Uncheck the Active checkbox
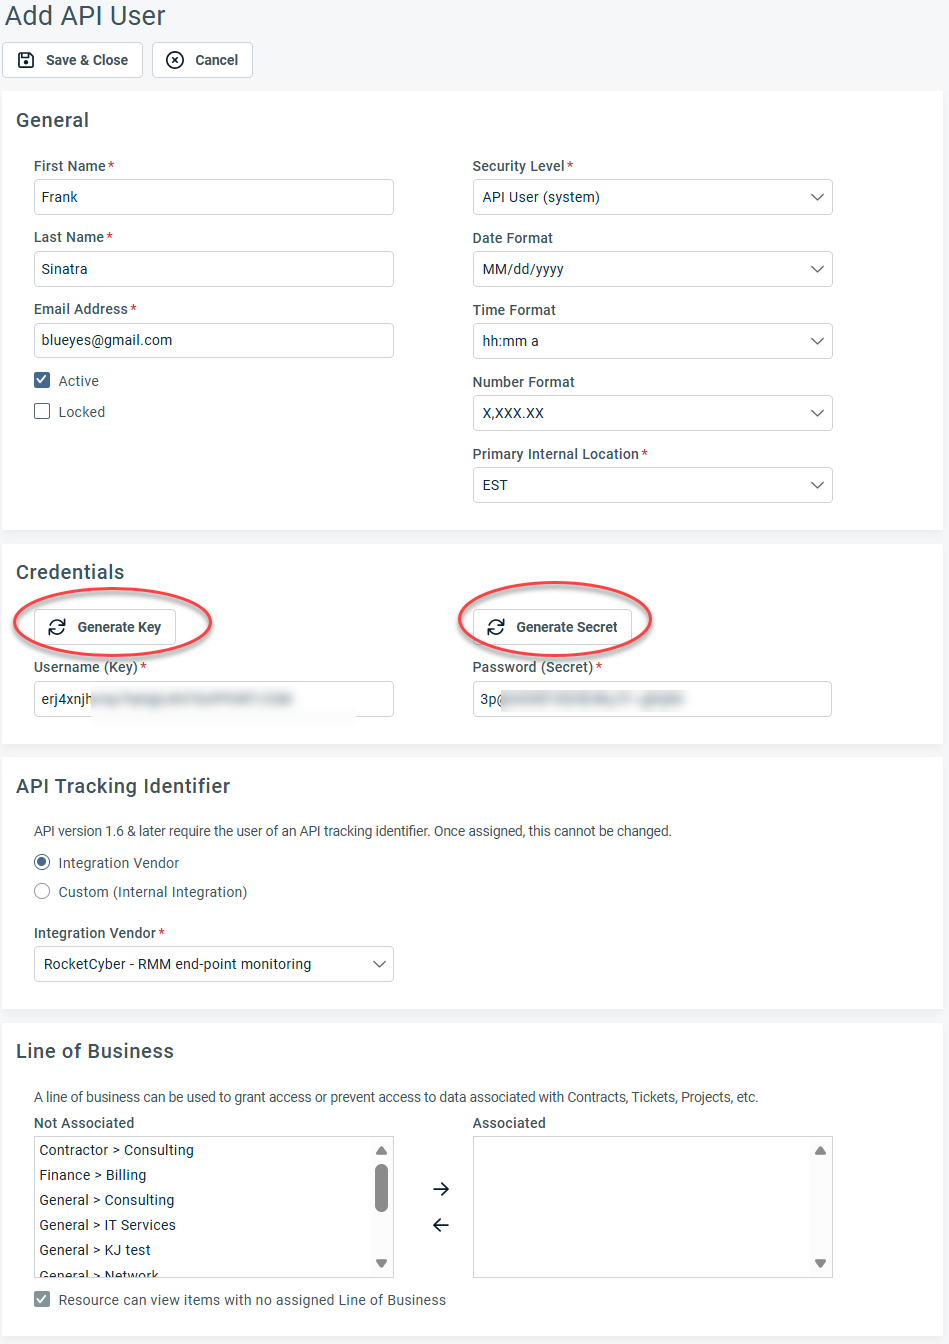949x1344 pixels. coord(42,380)
